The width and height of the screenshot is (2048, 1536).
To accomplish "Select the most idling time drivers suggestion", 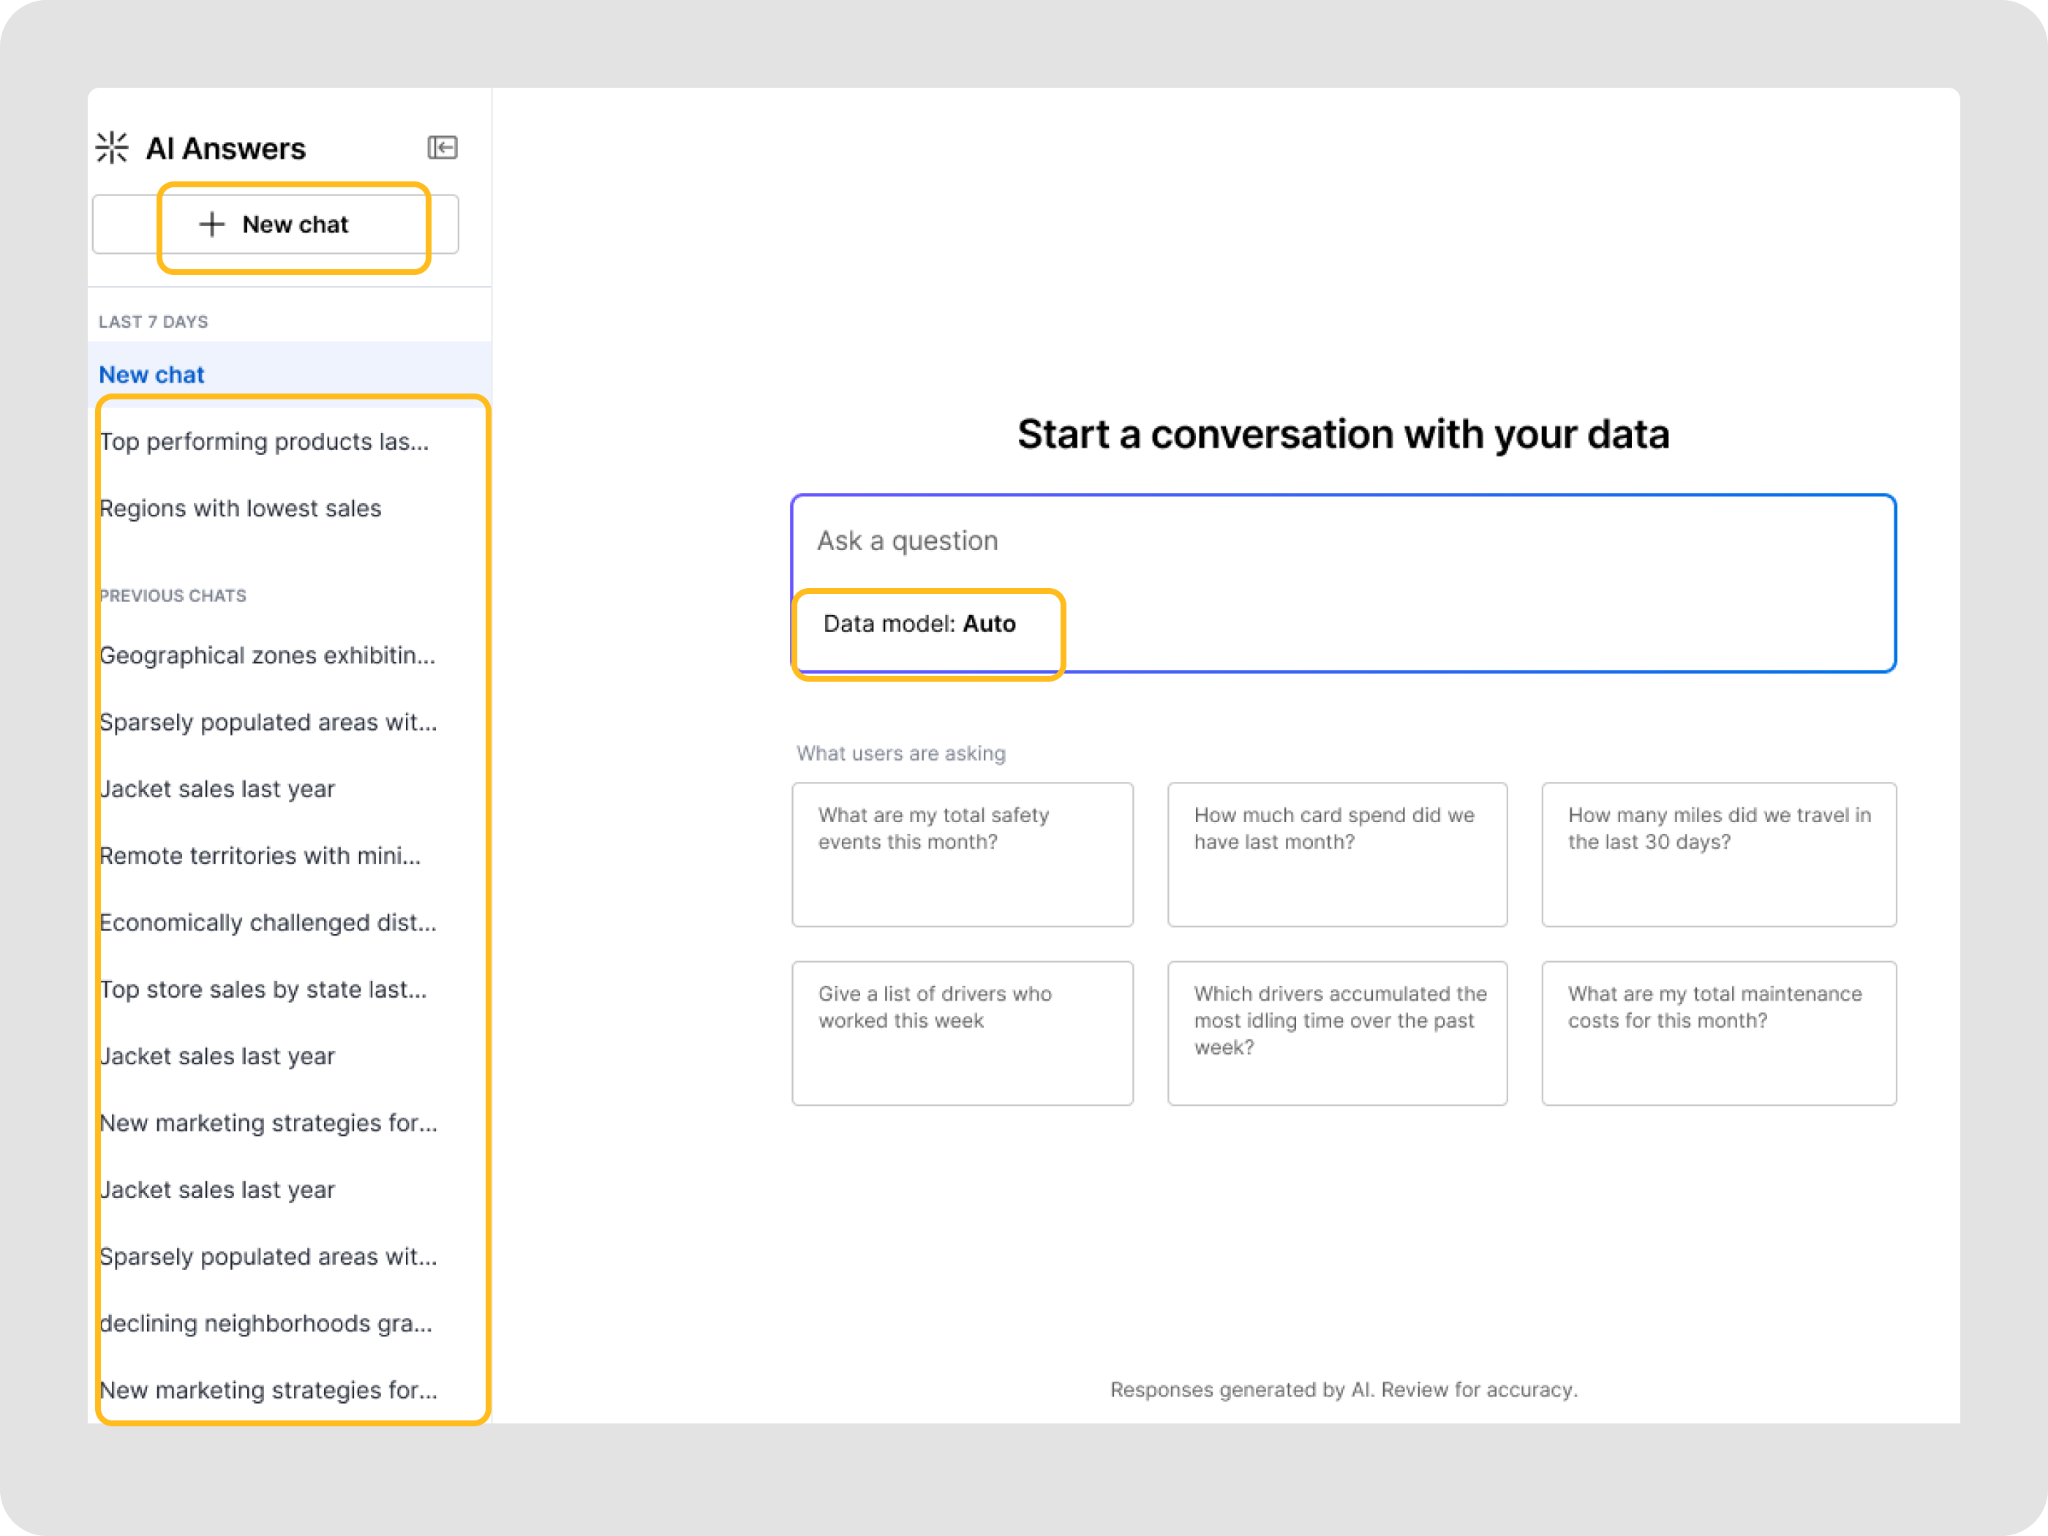I will coord(1337,1033).
